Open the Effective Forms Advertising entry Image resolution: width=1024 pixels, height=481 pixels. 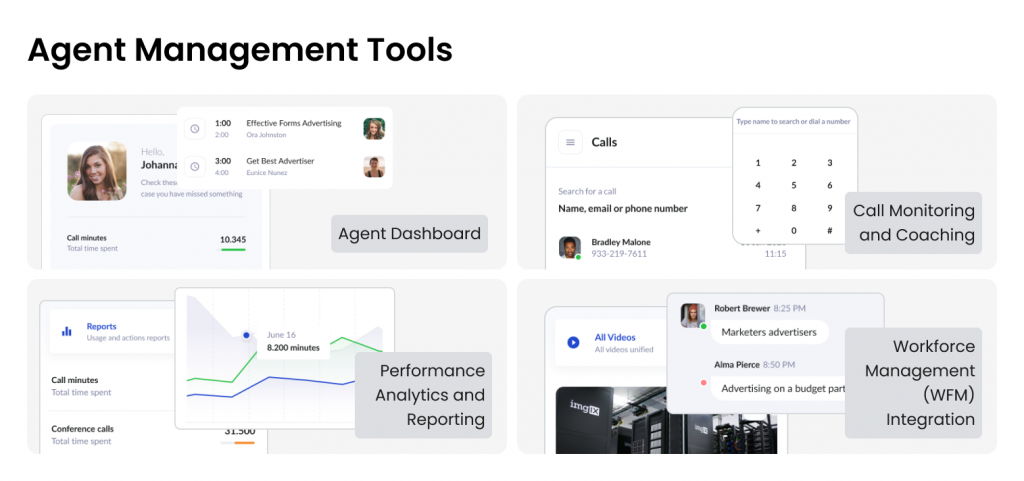[x=293, y=124]
